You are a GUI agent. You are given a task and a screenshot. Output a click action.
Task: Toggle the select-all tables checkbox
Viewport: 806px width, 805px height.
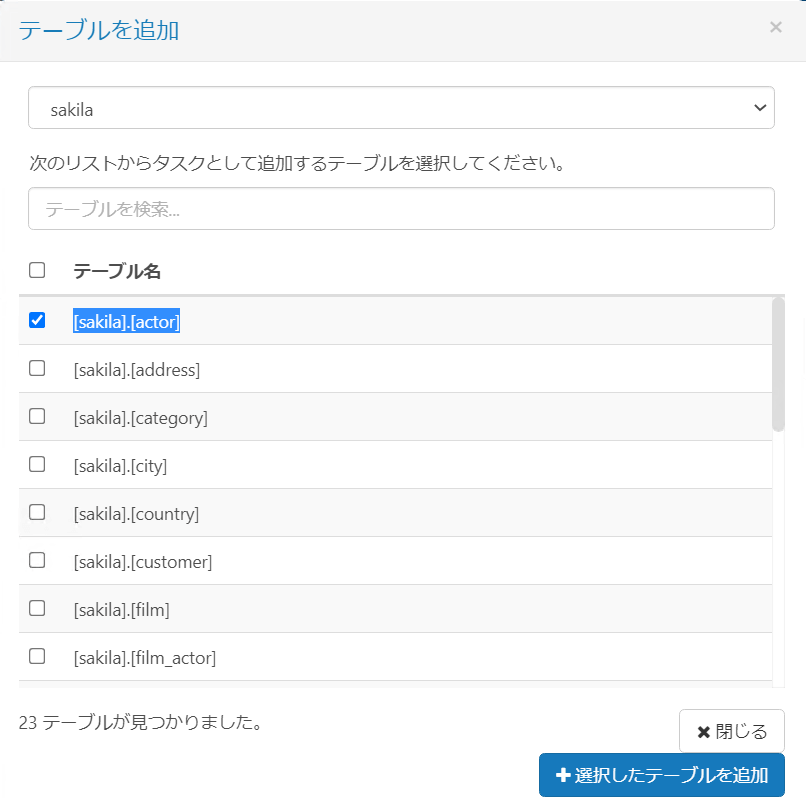pos(37,270)
